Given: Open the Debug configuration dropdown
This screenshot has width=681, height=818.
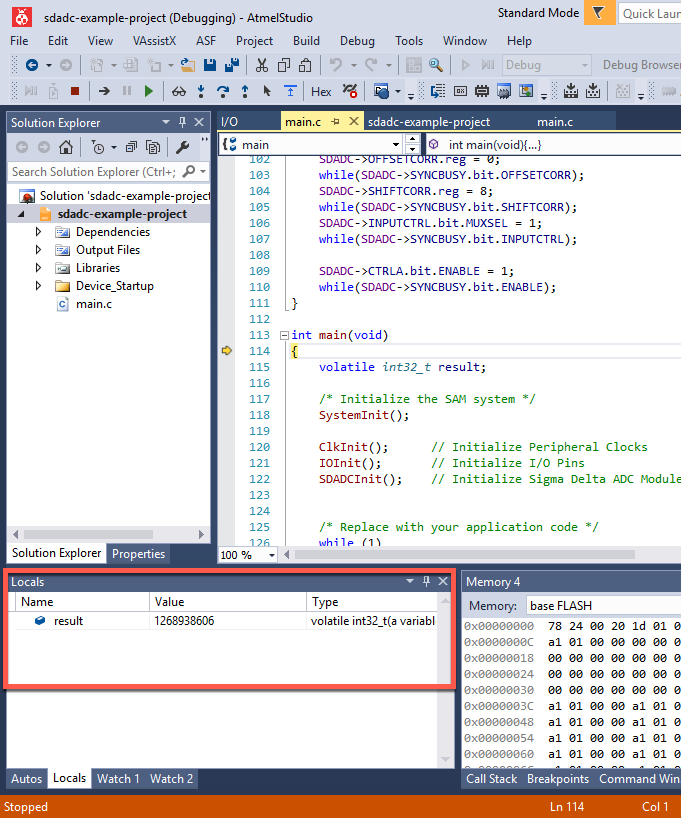Looking at the screenshot, I should pyautogui.click(x=546, y=65).
